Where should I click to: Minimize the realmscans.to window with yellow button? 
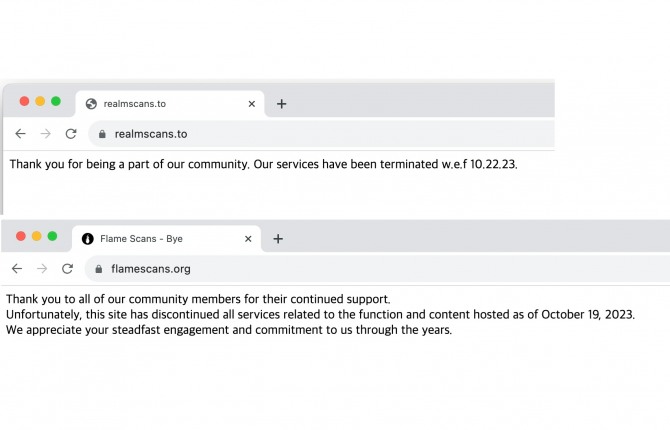click(40, 101)
